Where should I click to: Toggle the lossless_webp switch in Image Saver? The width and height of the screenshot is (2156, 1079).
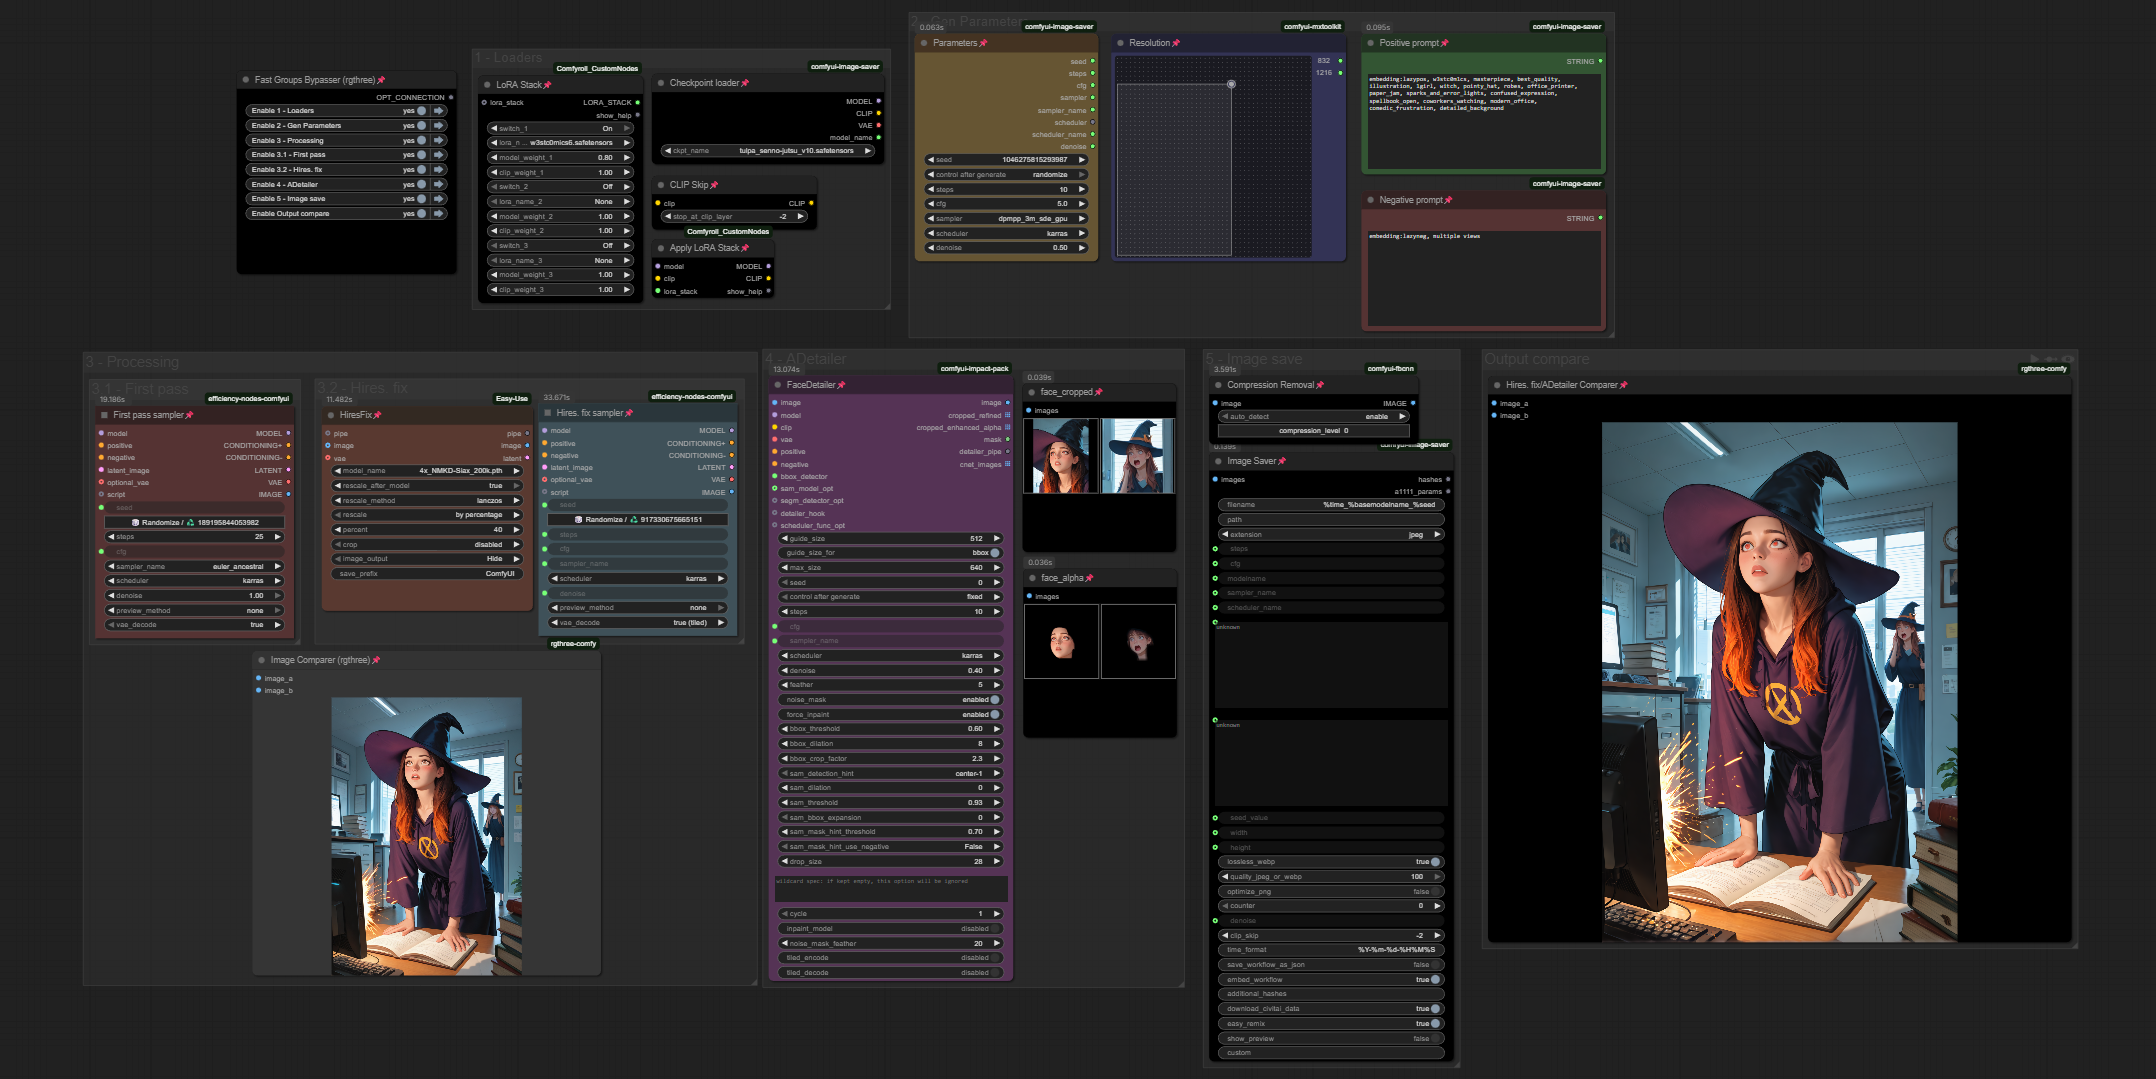click(1435, 862)
